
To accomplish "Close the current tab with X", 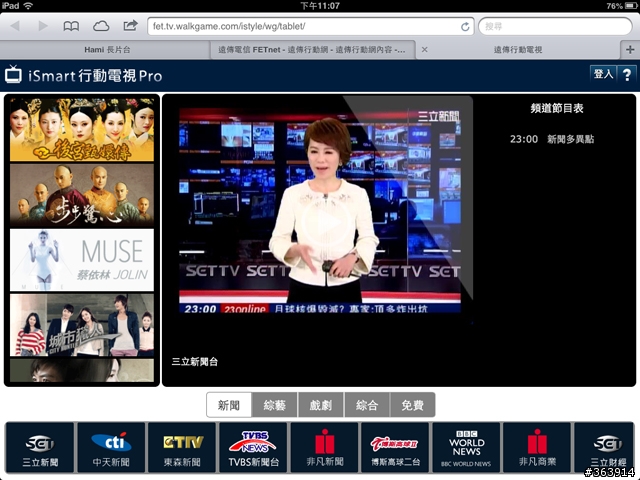I will [424, 50].
